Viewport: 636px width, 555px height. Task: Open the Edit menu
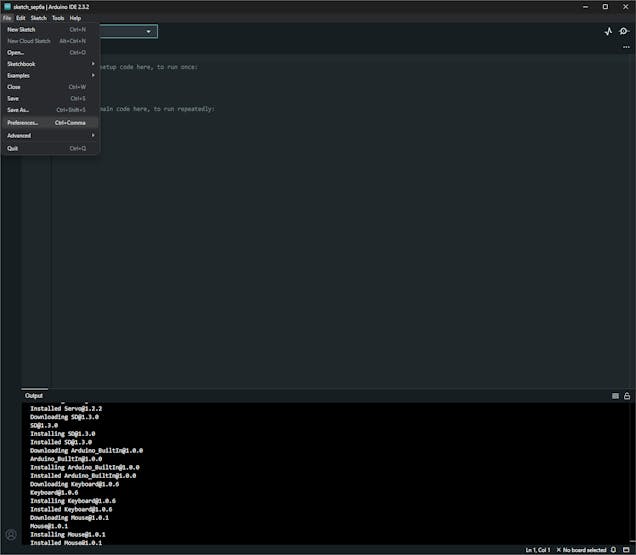click(21, 18)
